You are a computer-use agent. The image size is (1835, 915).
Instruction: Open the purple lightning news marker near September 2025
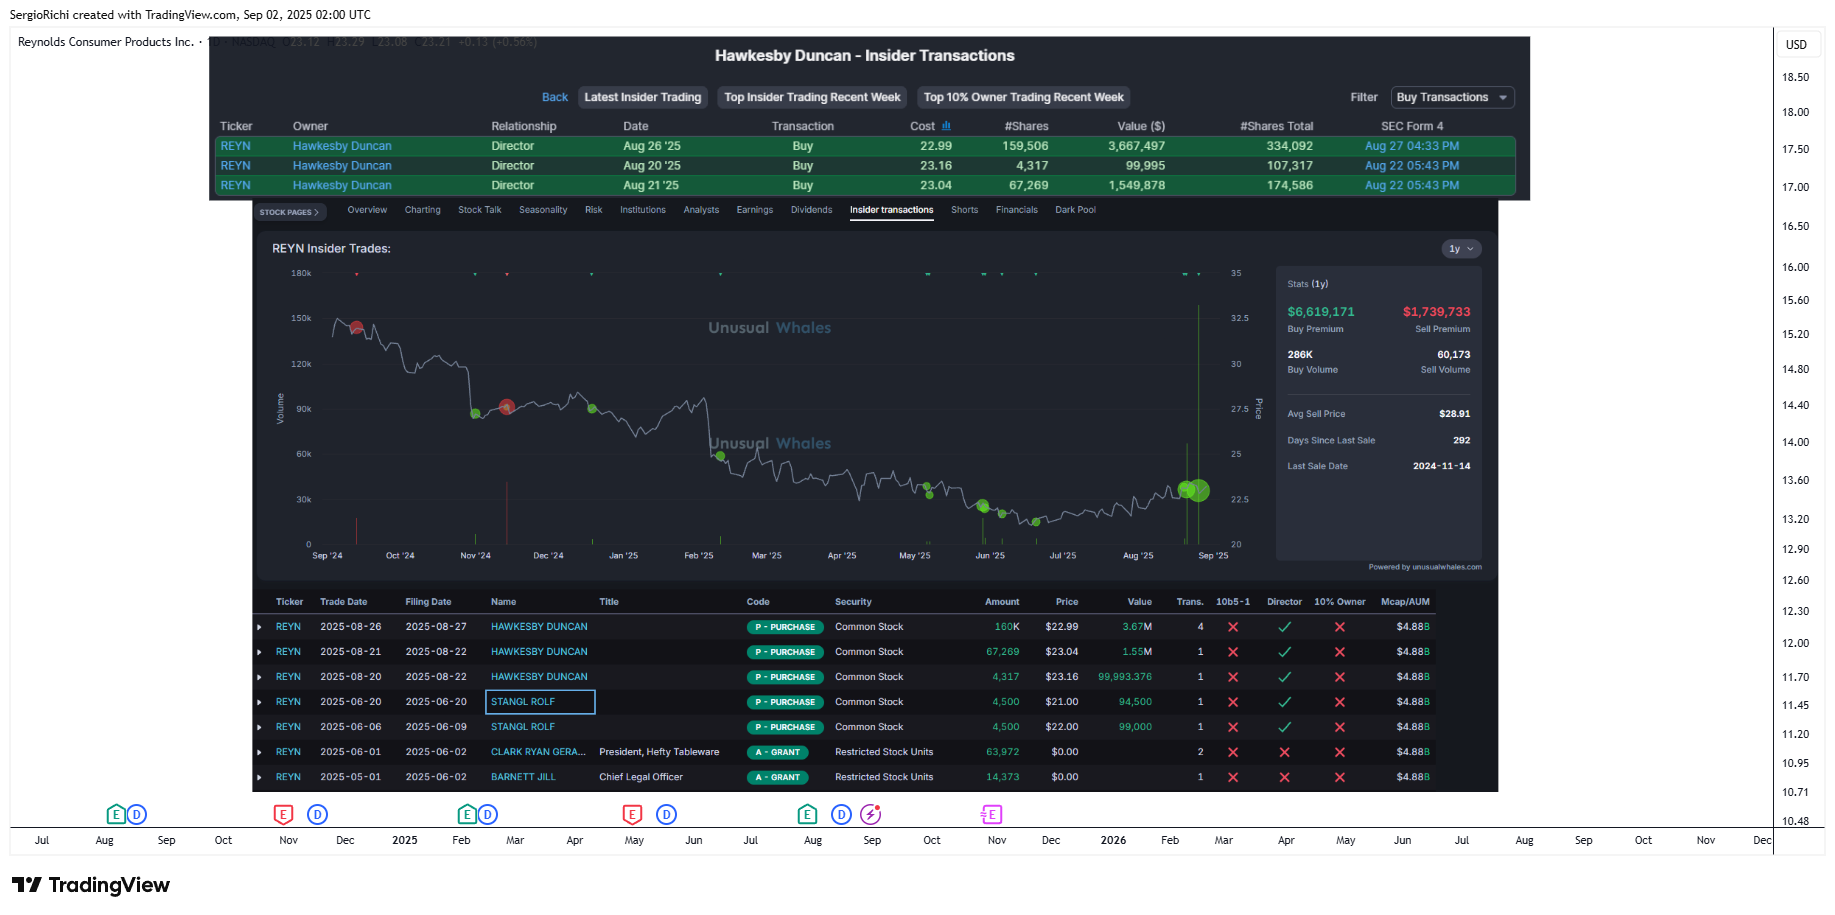click(871, 815)
